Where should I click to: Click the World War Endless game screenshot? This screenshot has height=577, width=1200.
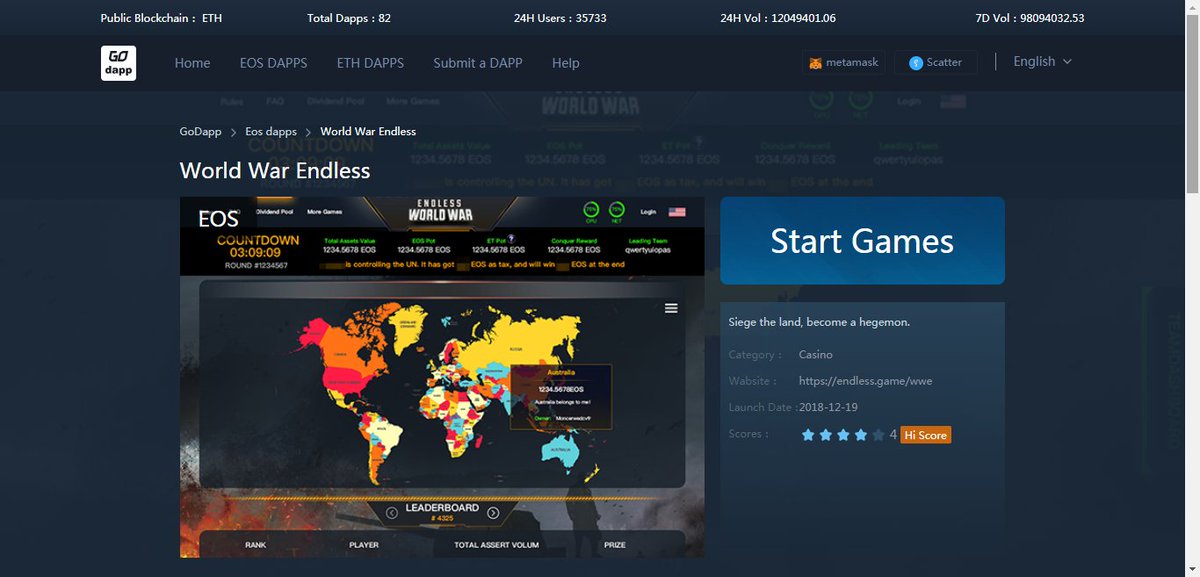[x=442, y=377]
